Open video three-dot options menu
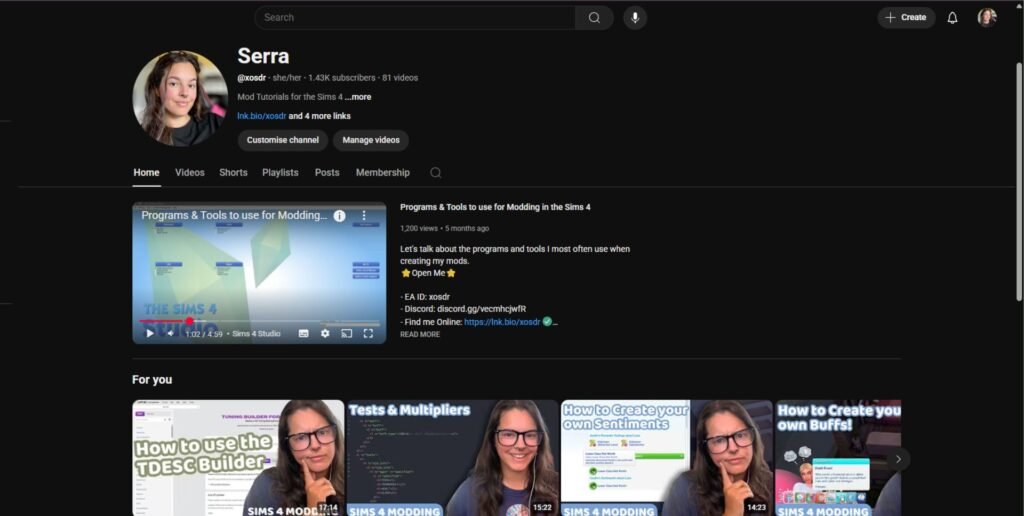Image resolution: width=1024 pixels, height=516 pixels. coord(365,216)
